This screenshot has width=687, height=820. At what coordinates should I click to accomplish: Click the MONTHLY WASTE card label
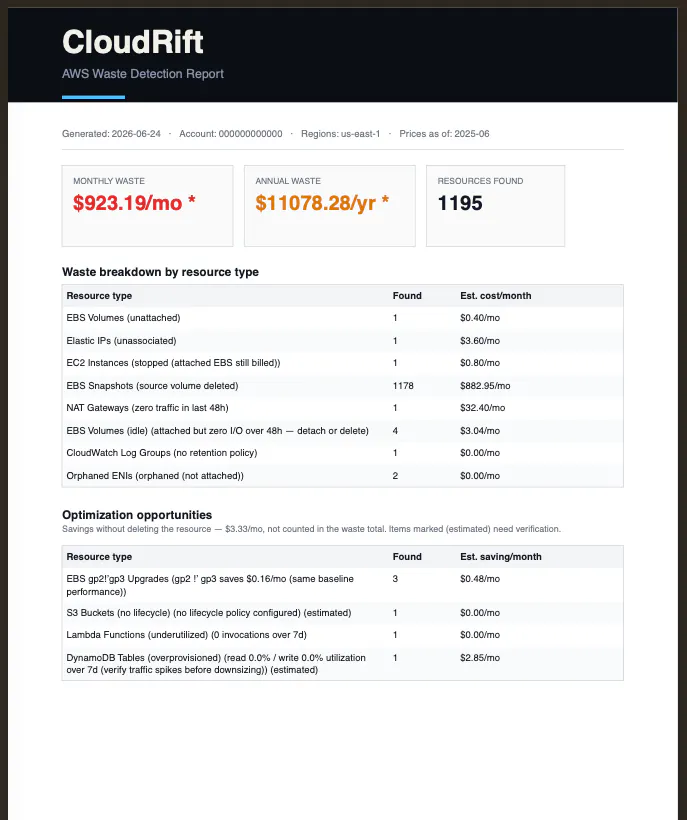point(109,181)
